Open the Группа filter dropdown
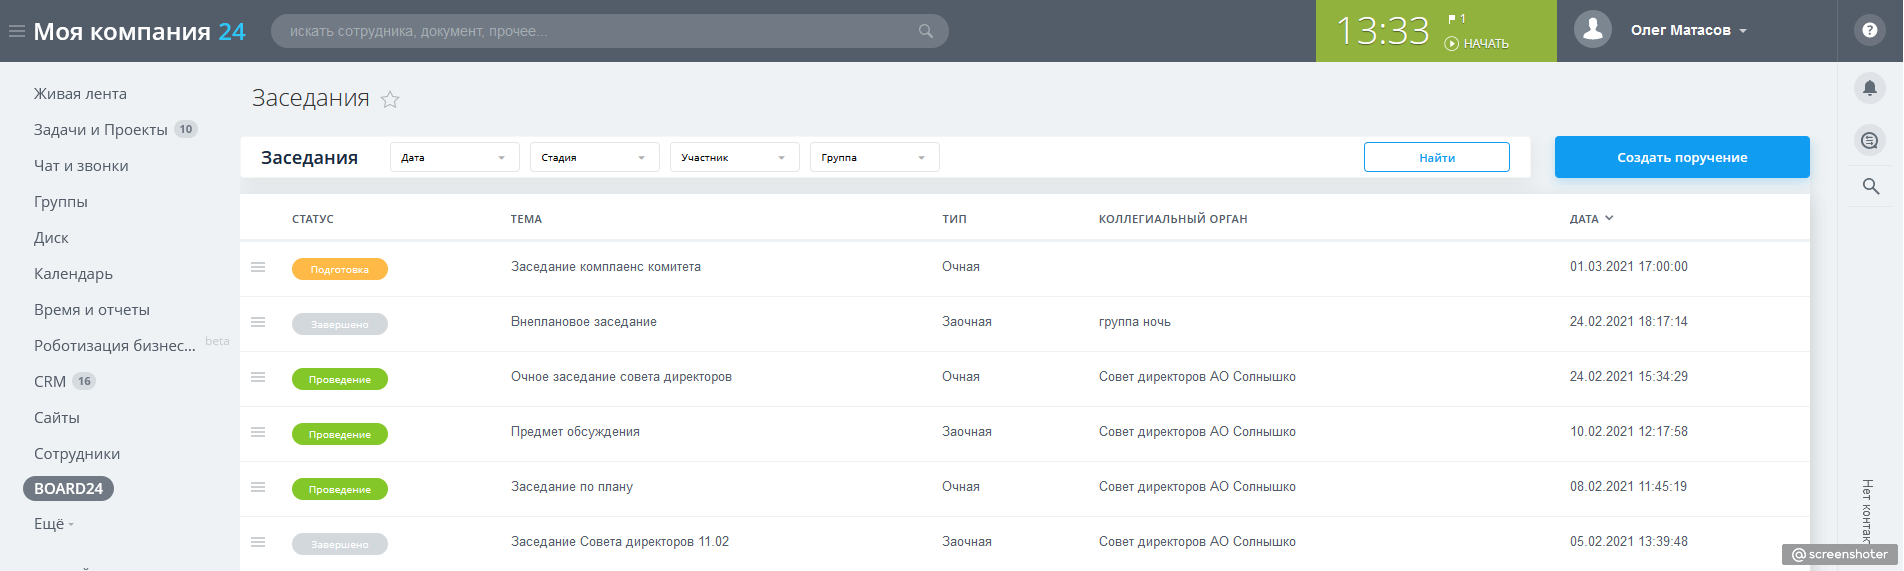1904x571 pixels. coord(874,158)
